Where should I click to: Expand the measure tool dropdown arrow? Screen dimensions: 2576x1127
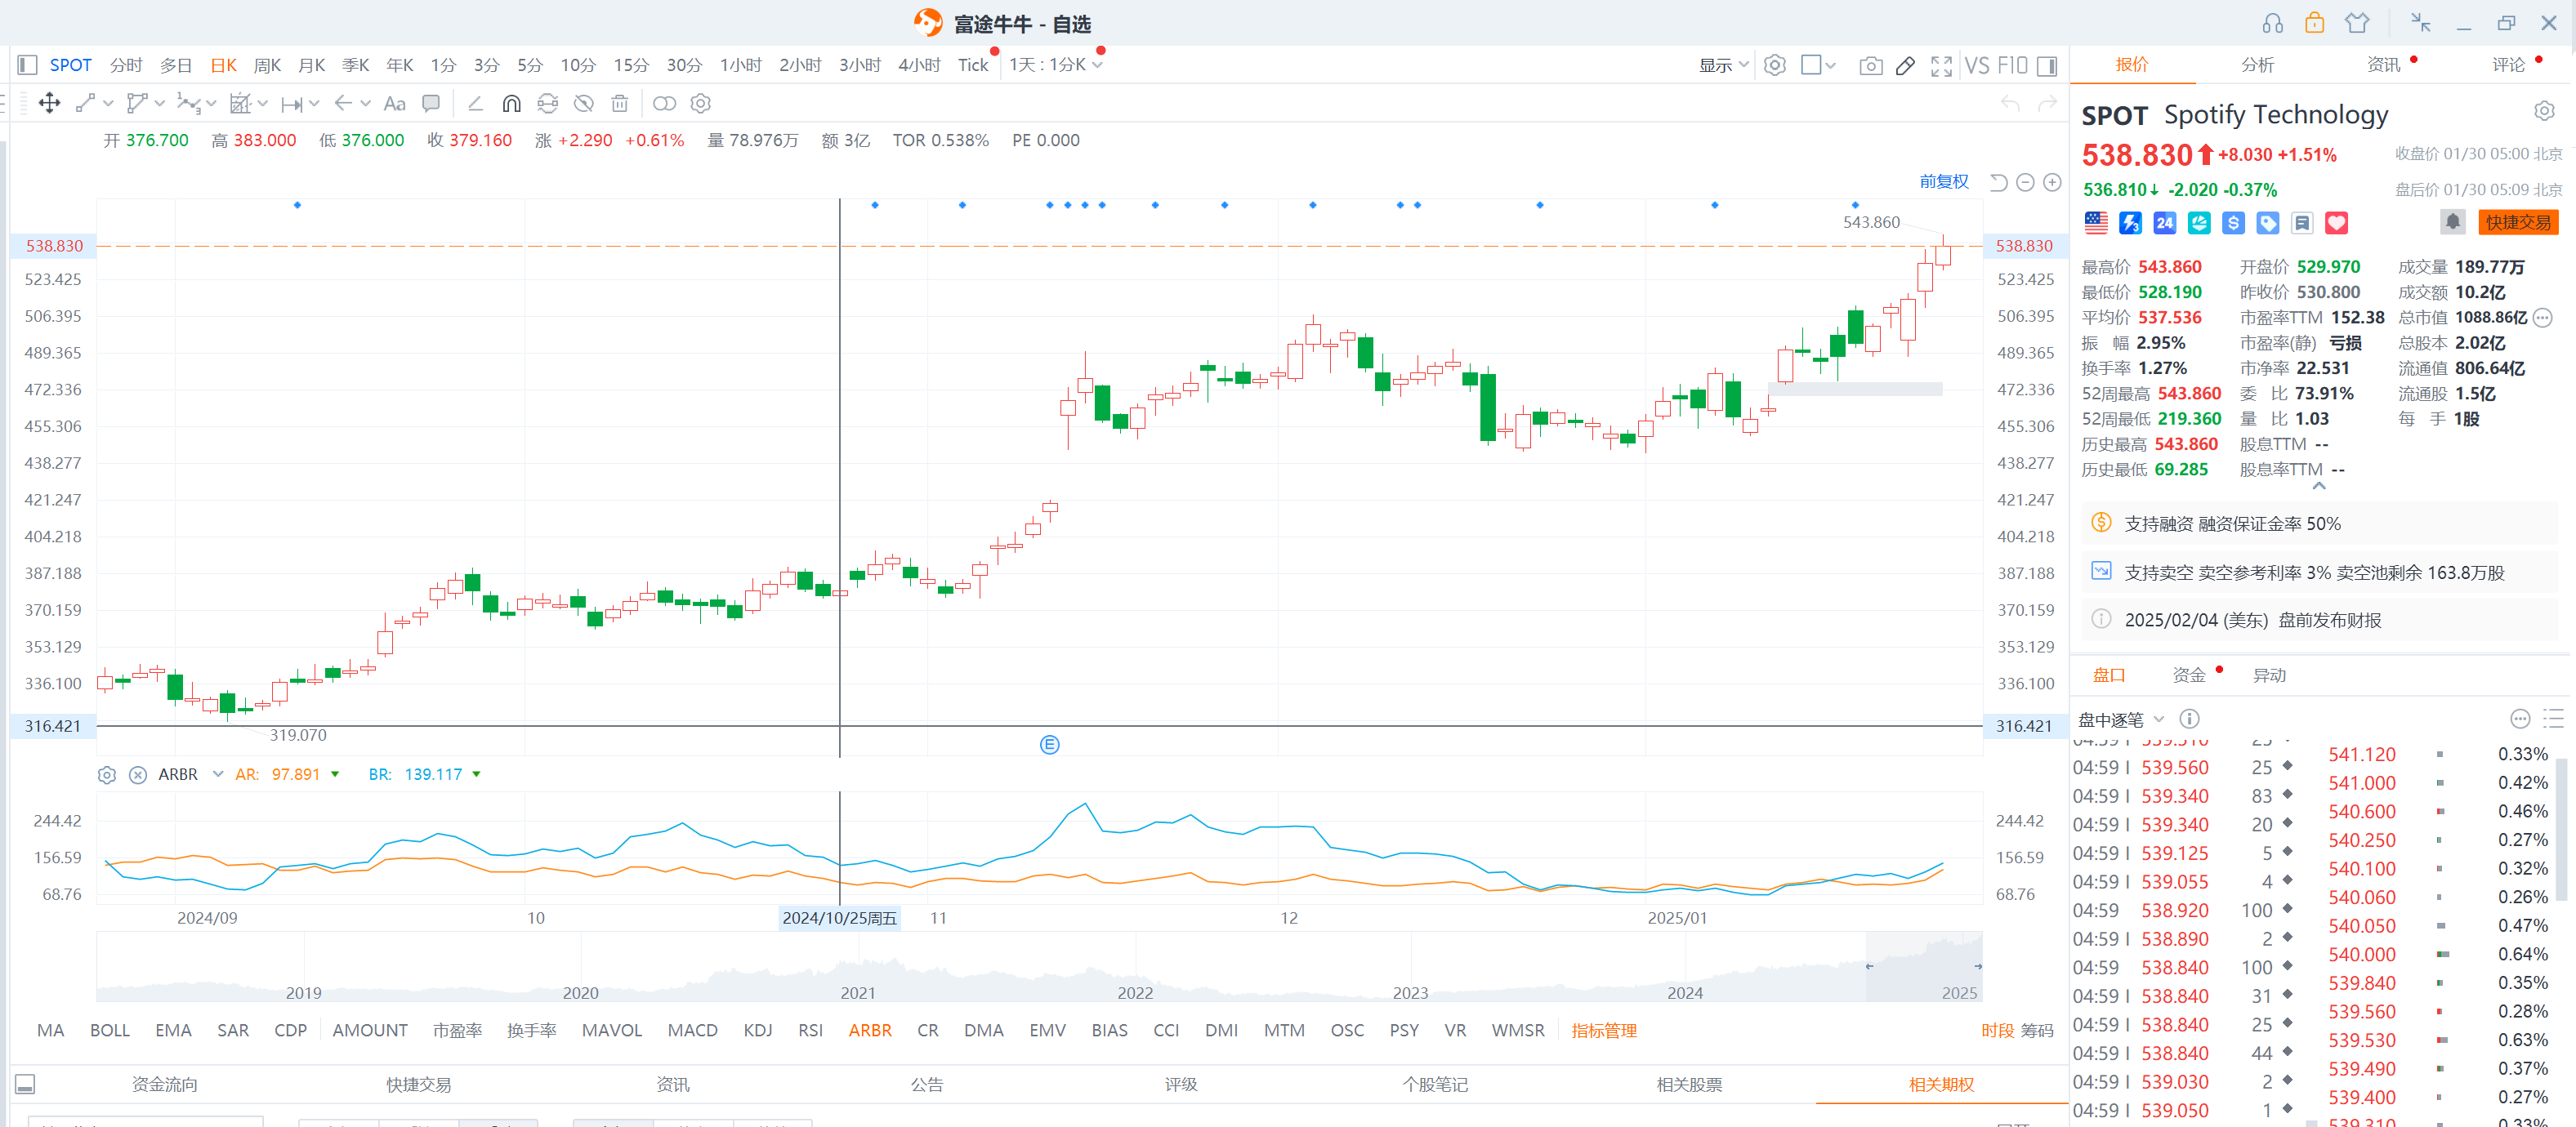coord(313,103)
